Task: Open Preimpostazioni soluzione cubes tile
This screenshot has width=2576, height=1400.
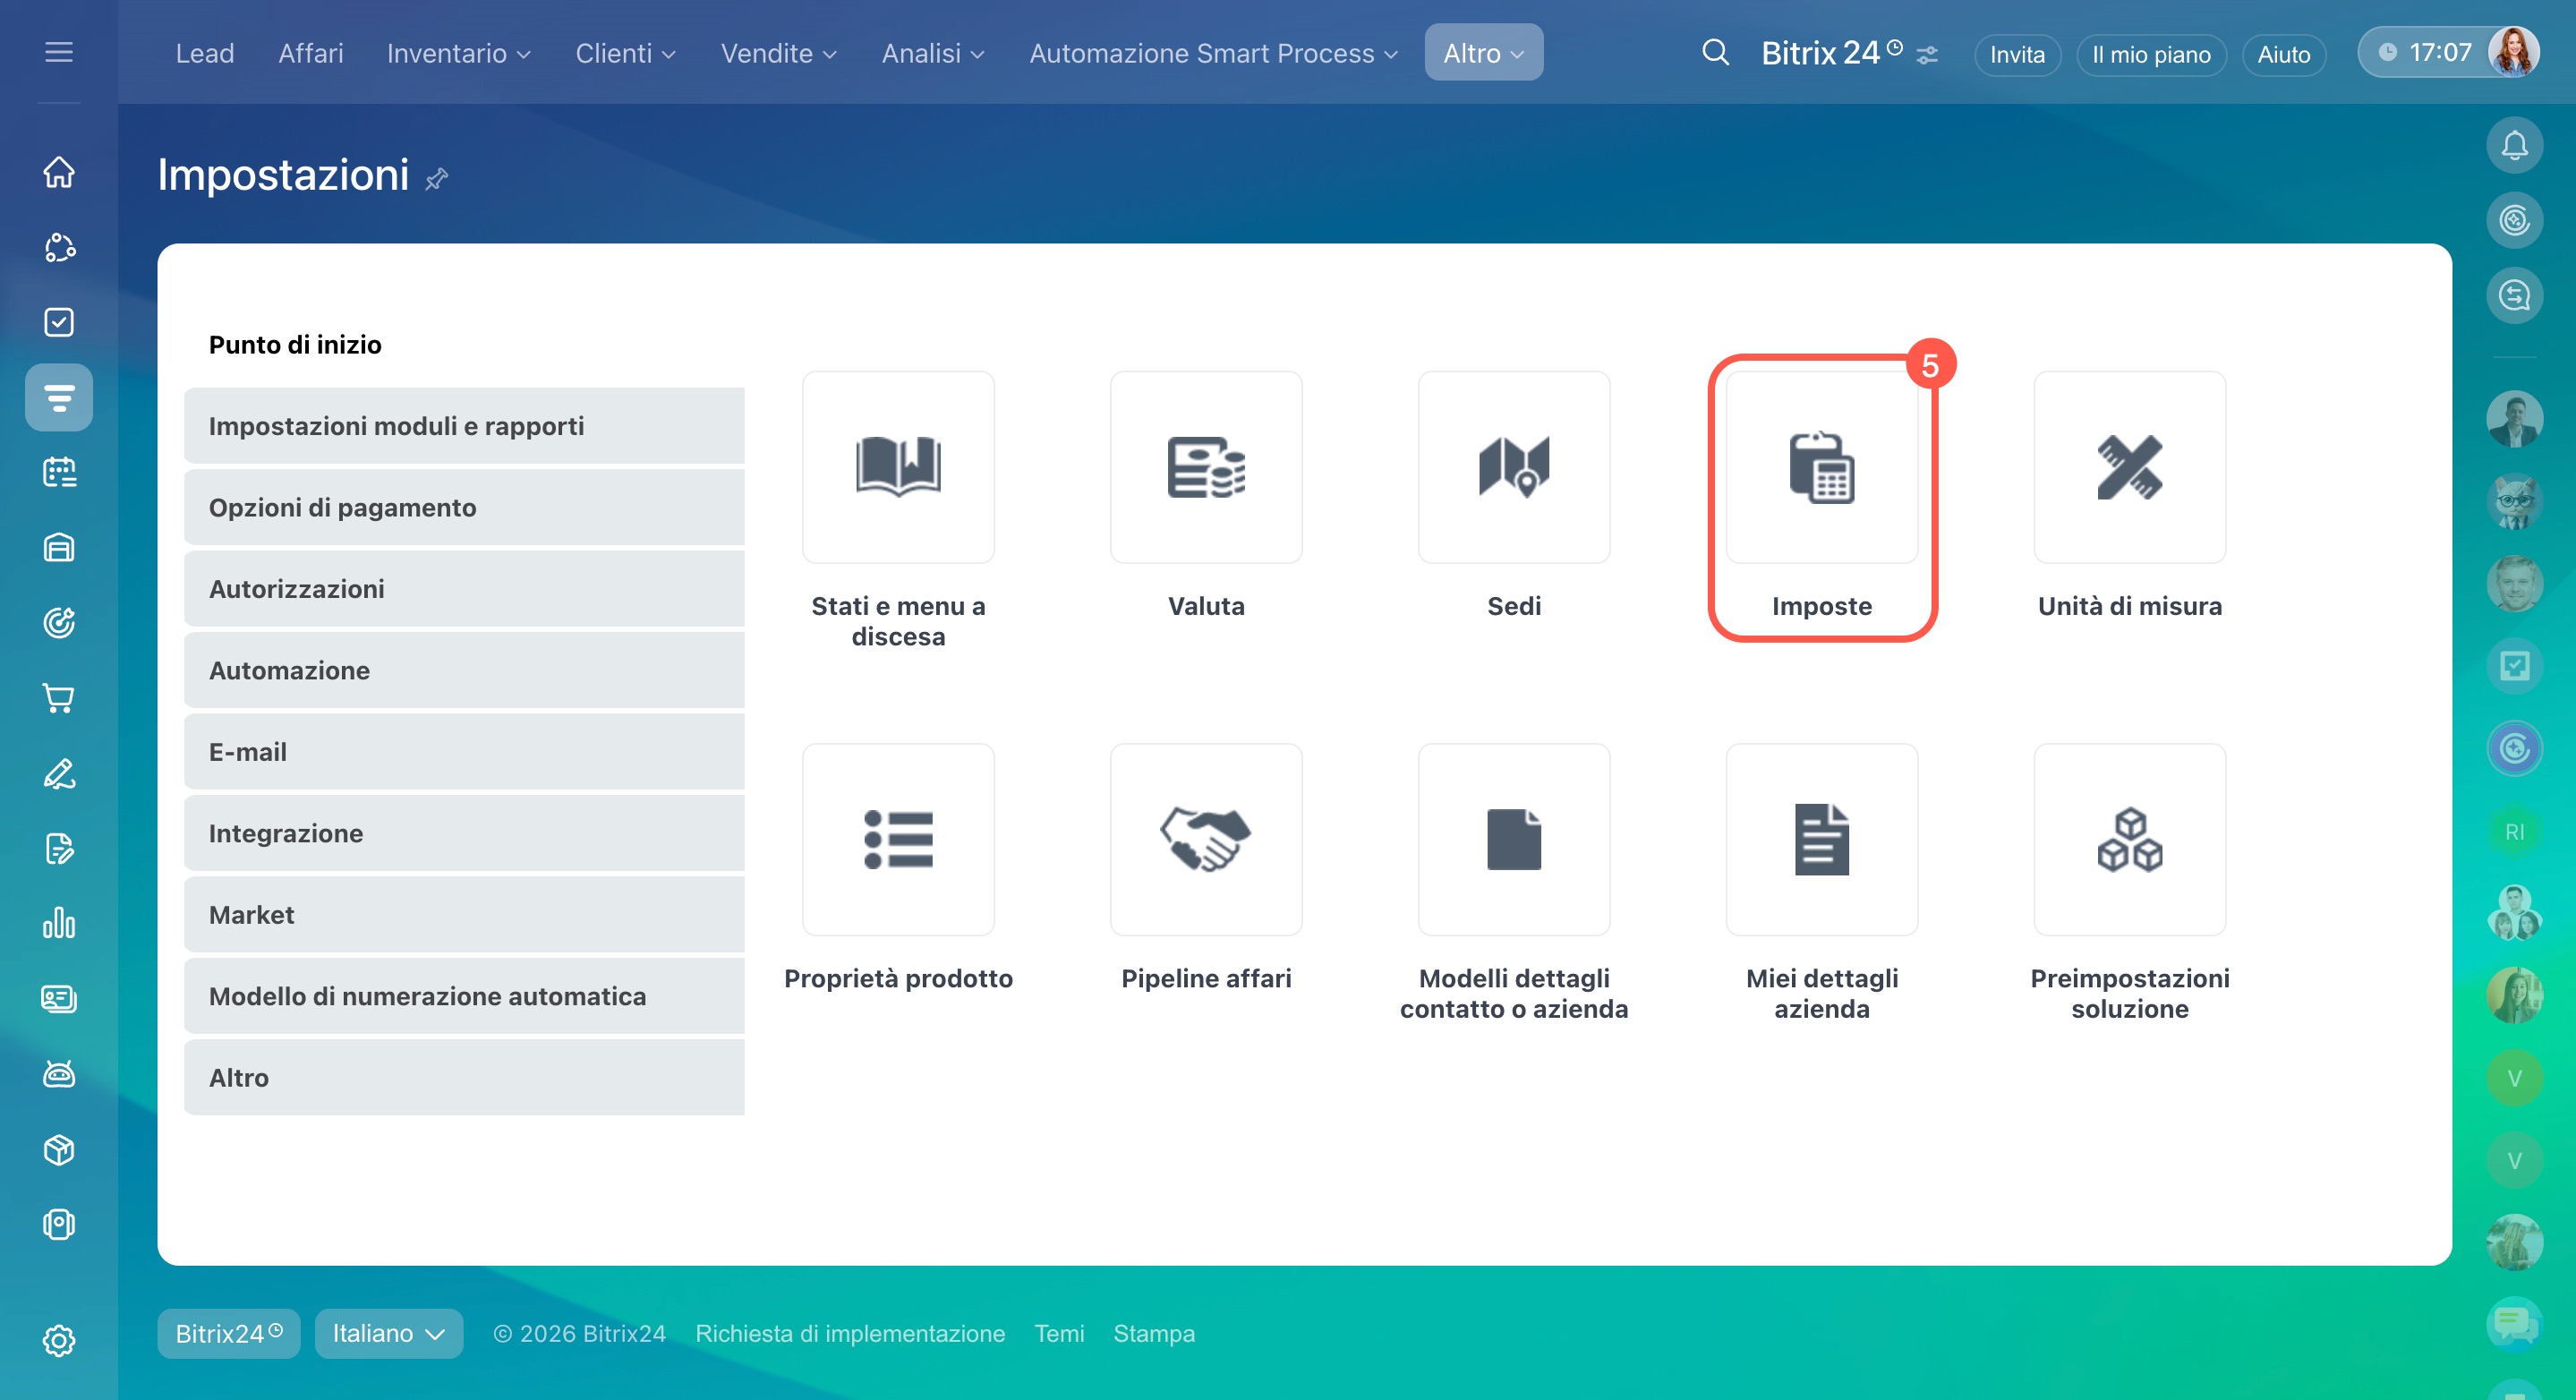Action: coord(2129,840)
